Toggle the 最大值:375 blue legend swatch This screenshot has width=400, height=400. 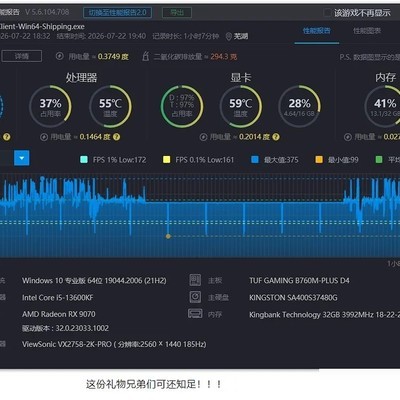pos(255,160)
